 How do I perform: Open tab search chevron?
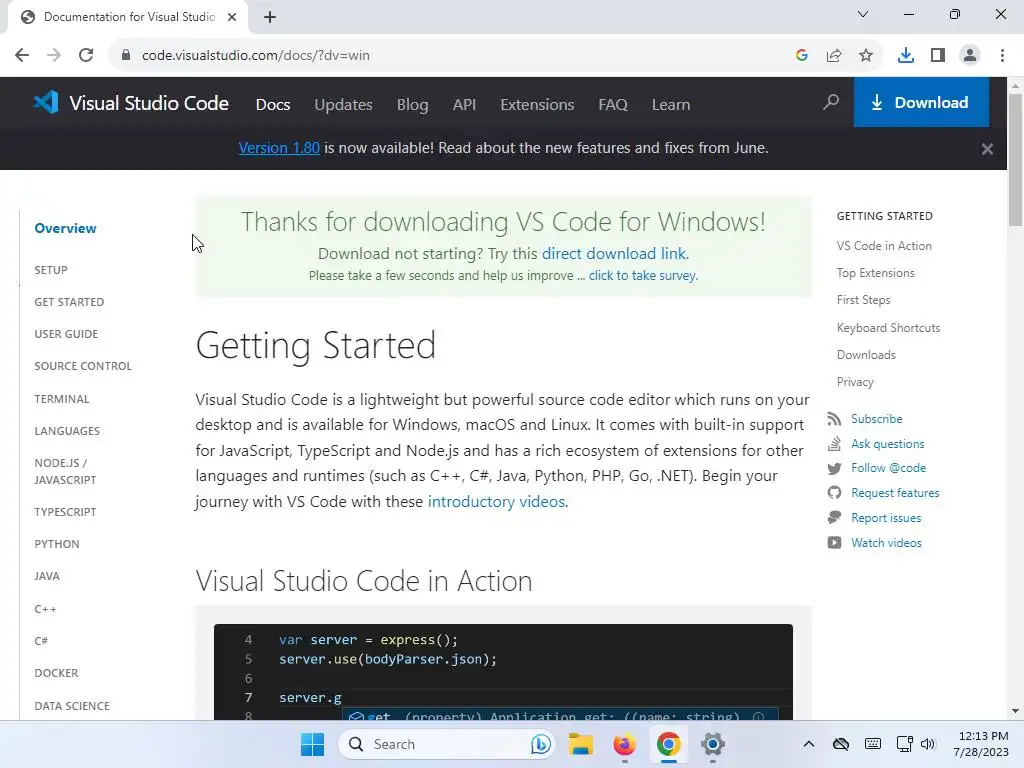(863, 14)
